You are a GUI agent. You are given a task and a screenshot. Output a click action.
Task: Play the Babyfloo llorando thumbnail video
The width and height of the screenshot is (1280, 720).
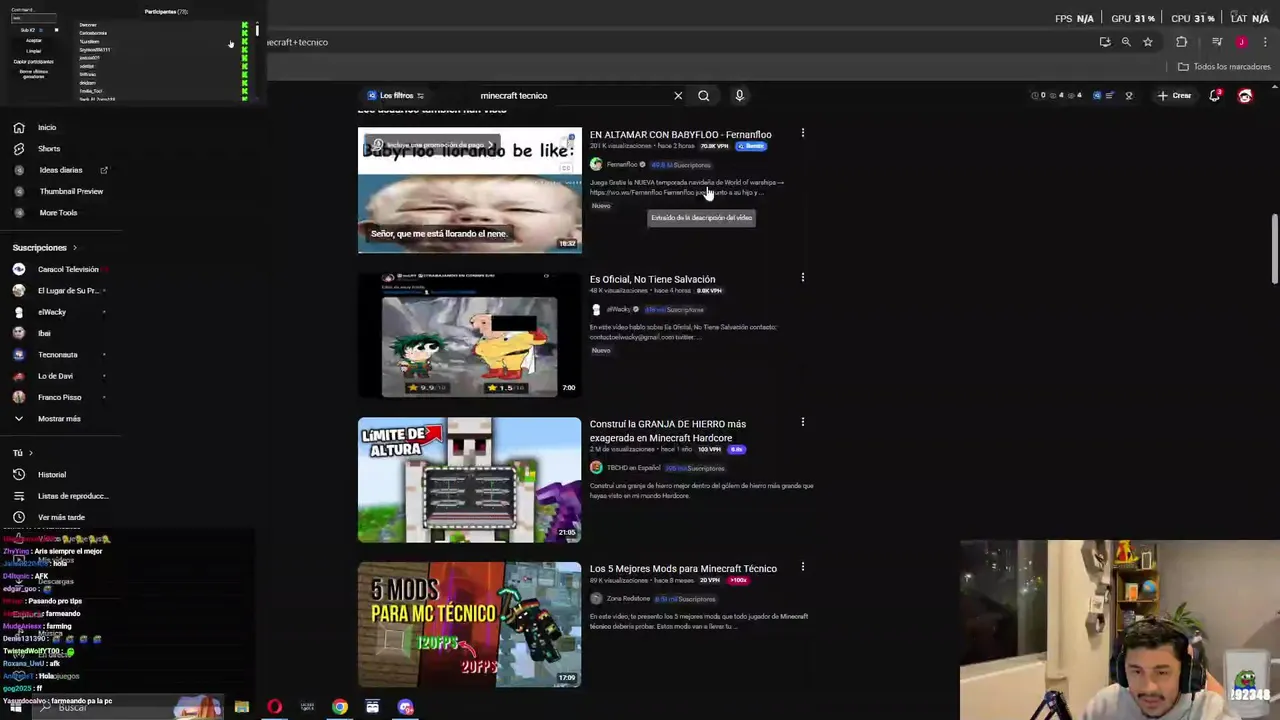coord(469,190)
